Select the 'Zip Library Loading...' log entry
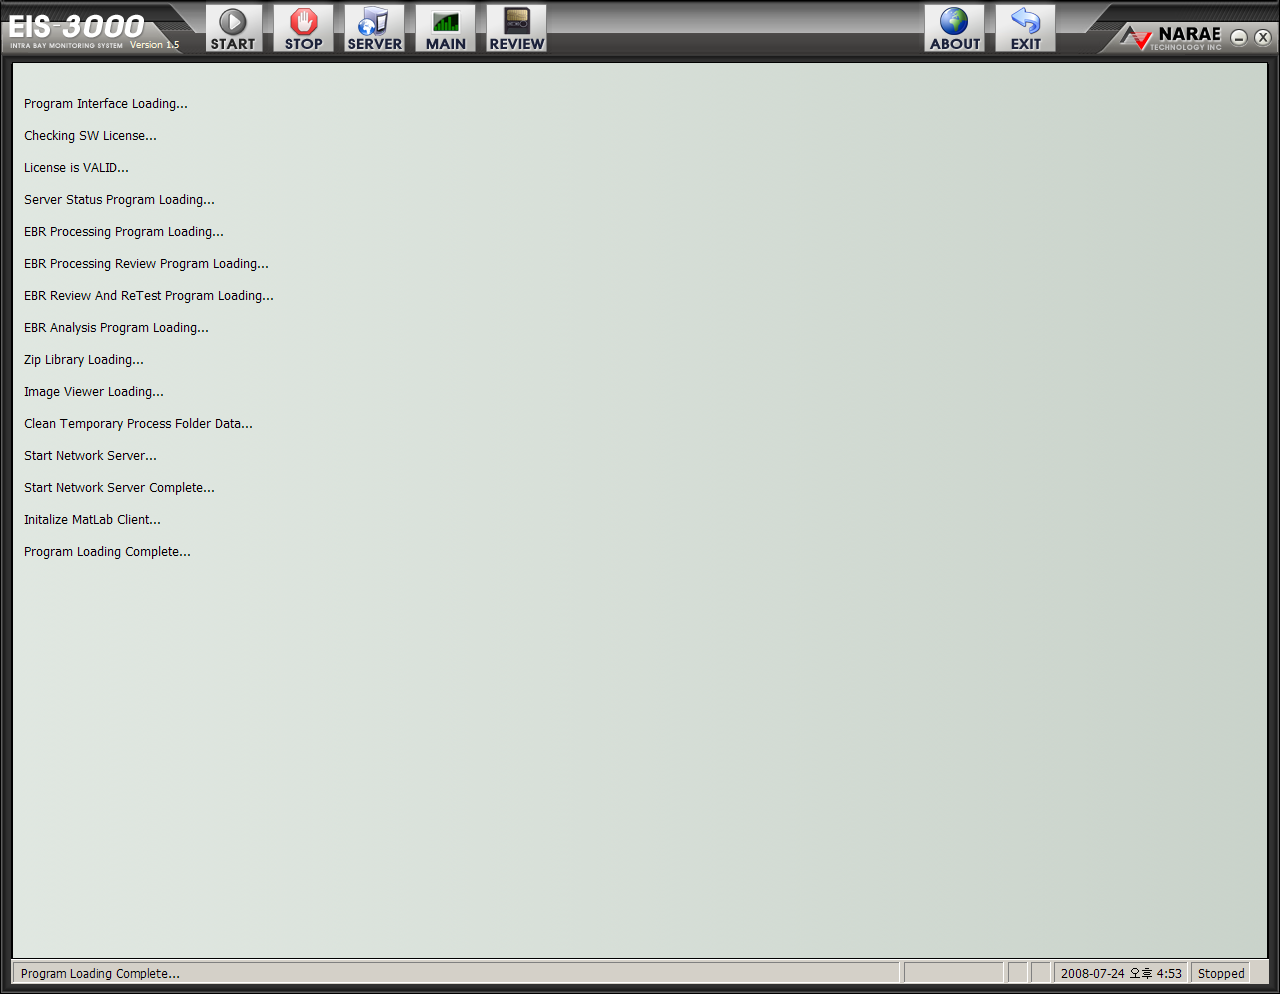Viewport: 1280px width, 994px height. (84, 360)
